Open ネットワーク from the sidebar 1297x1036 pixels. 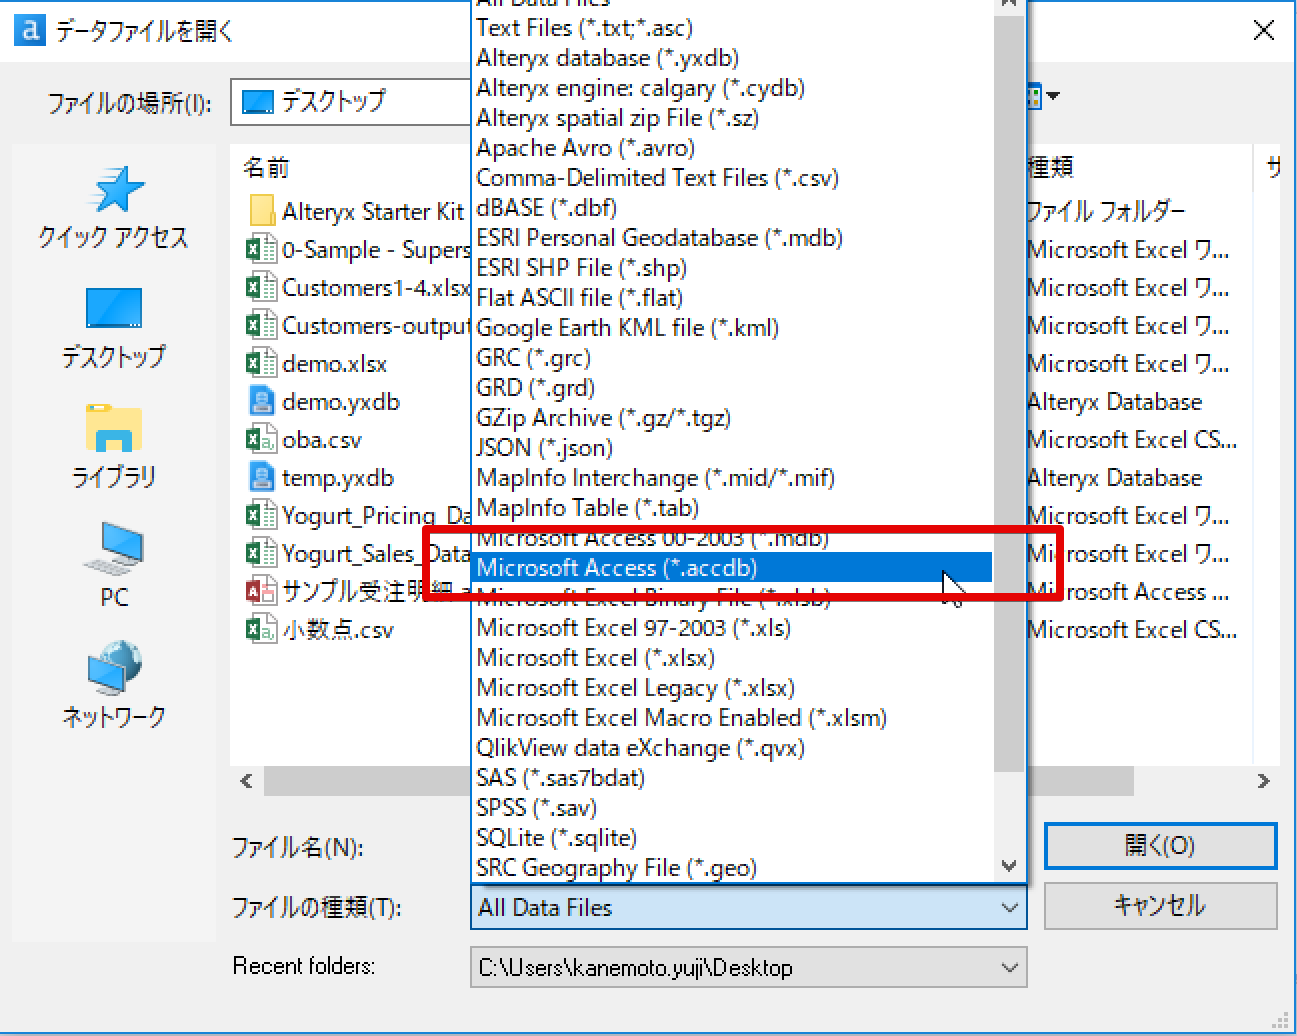coord(113,677)
